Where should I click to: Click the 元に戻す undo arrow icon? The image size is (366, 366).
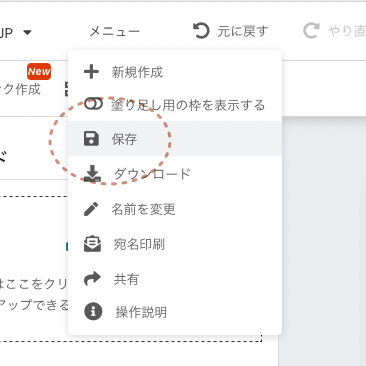[x=201, y=31]
